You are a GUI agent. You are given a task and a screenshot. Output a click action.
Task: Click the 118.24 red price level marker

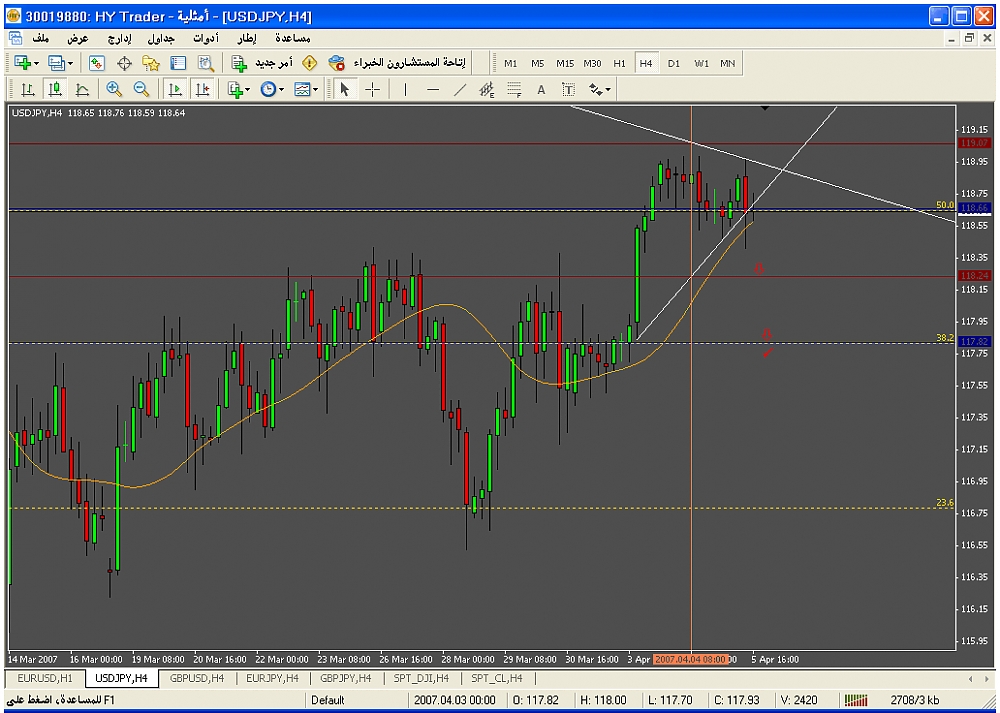974,275
